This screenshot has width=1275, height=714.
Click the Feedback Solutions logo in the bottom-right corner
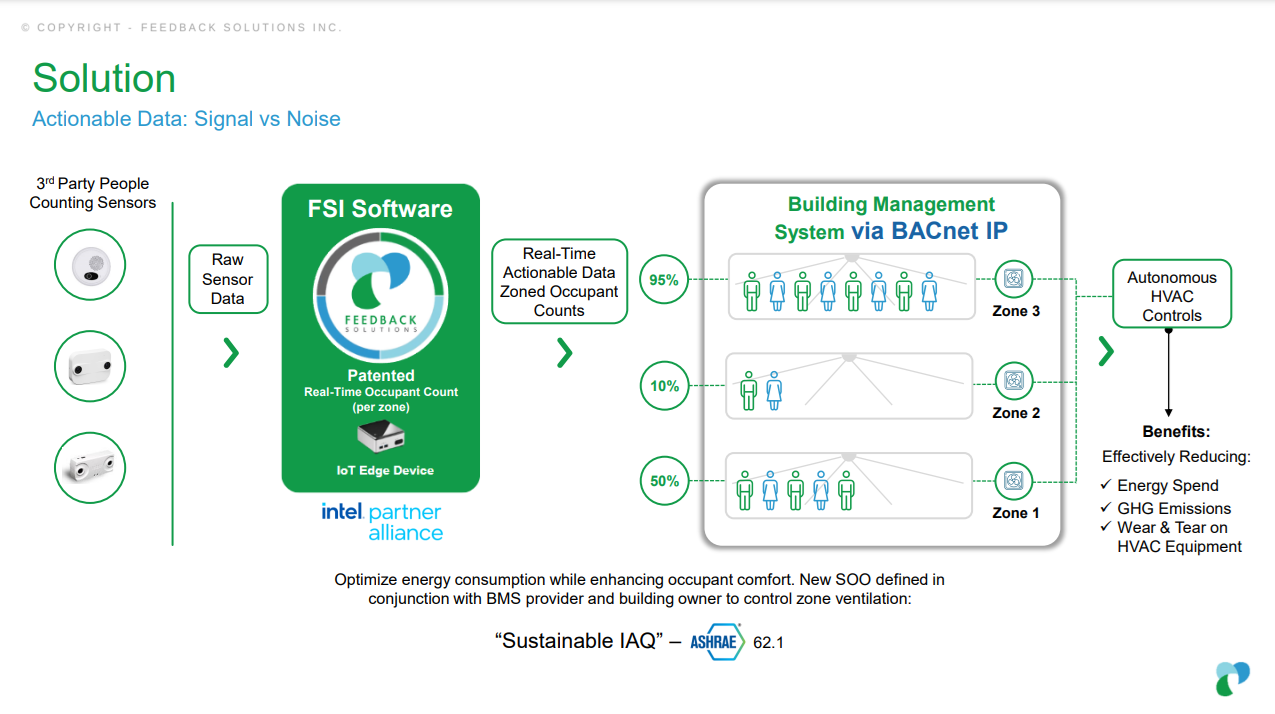click(x=1233, y=678)
